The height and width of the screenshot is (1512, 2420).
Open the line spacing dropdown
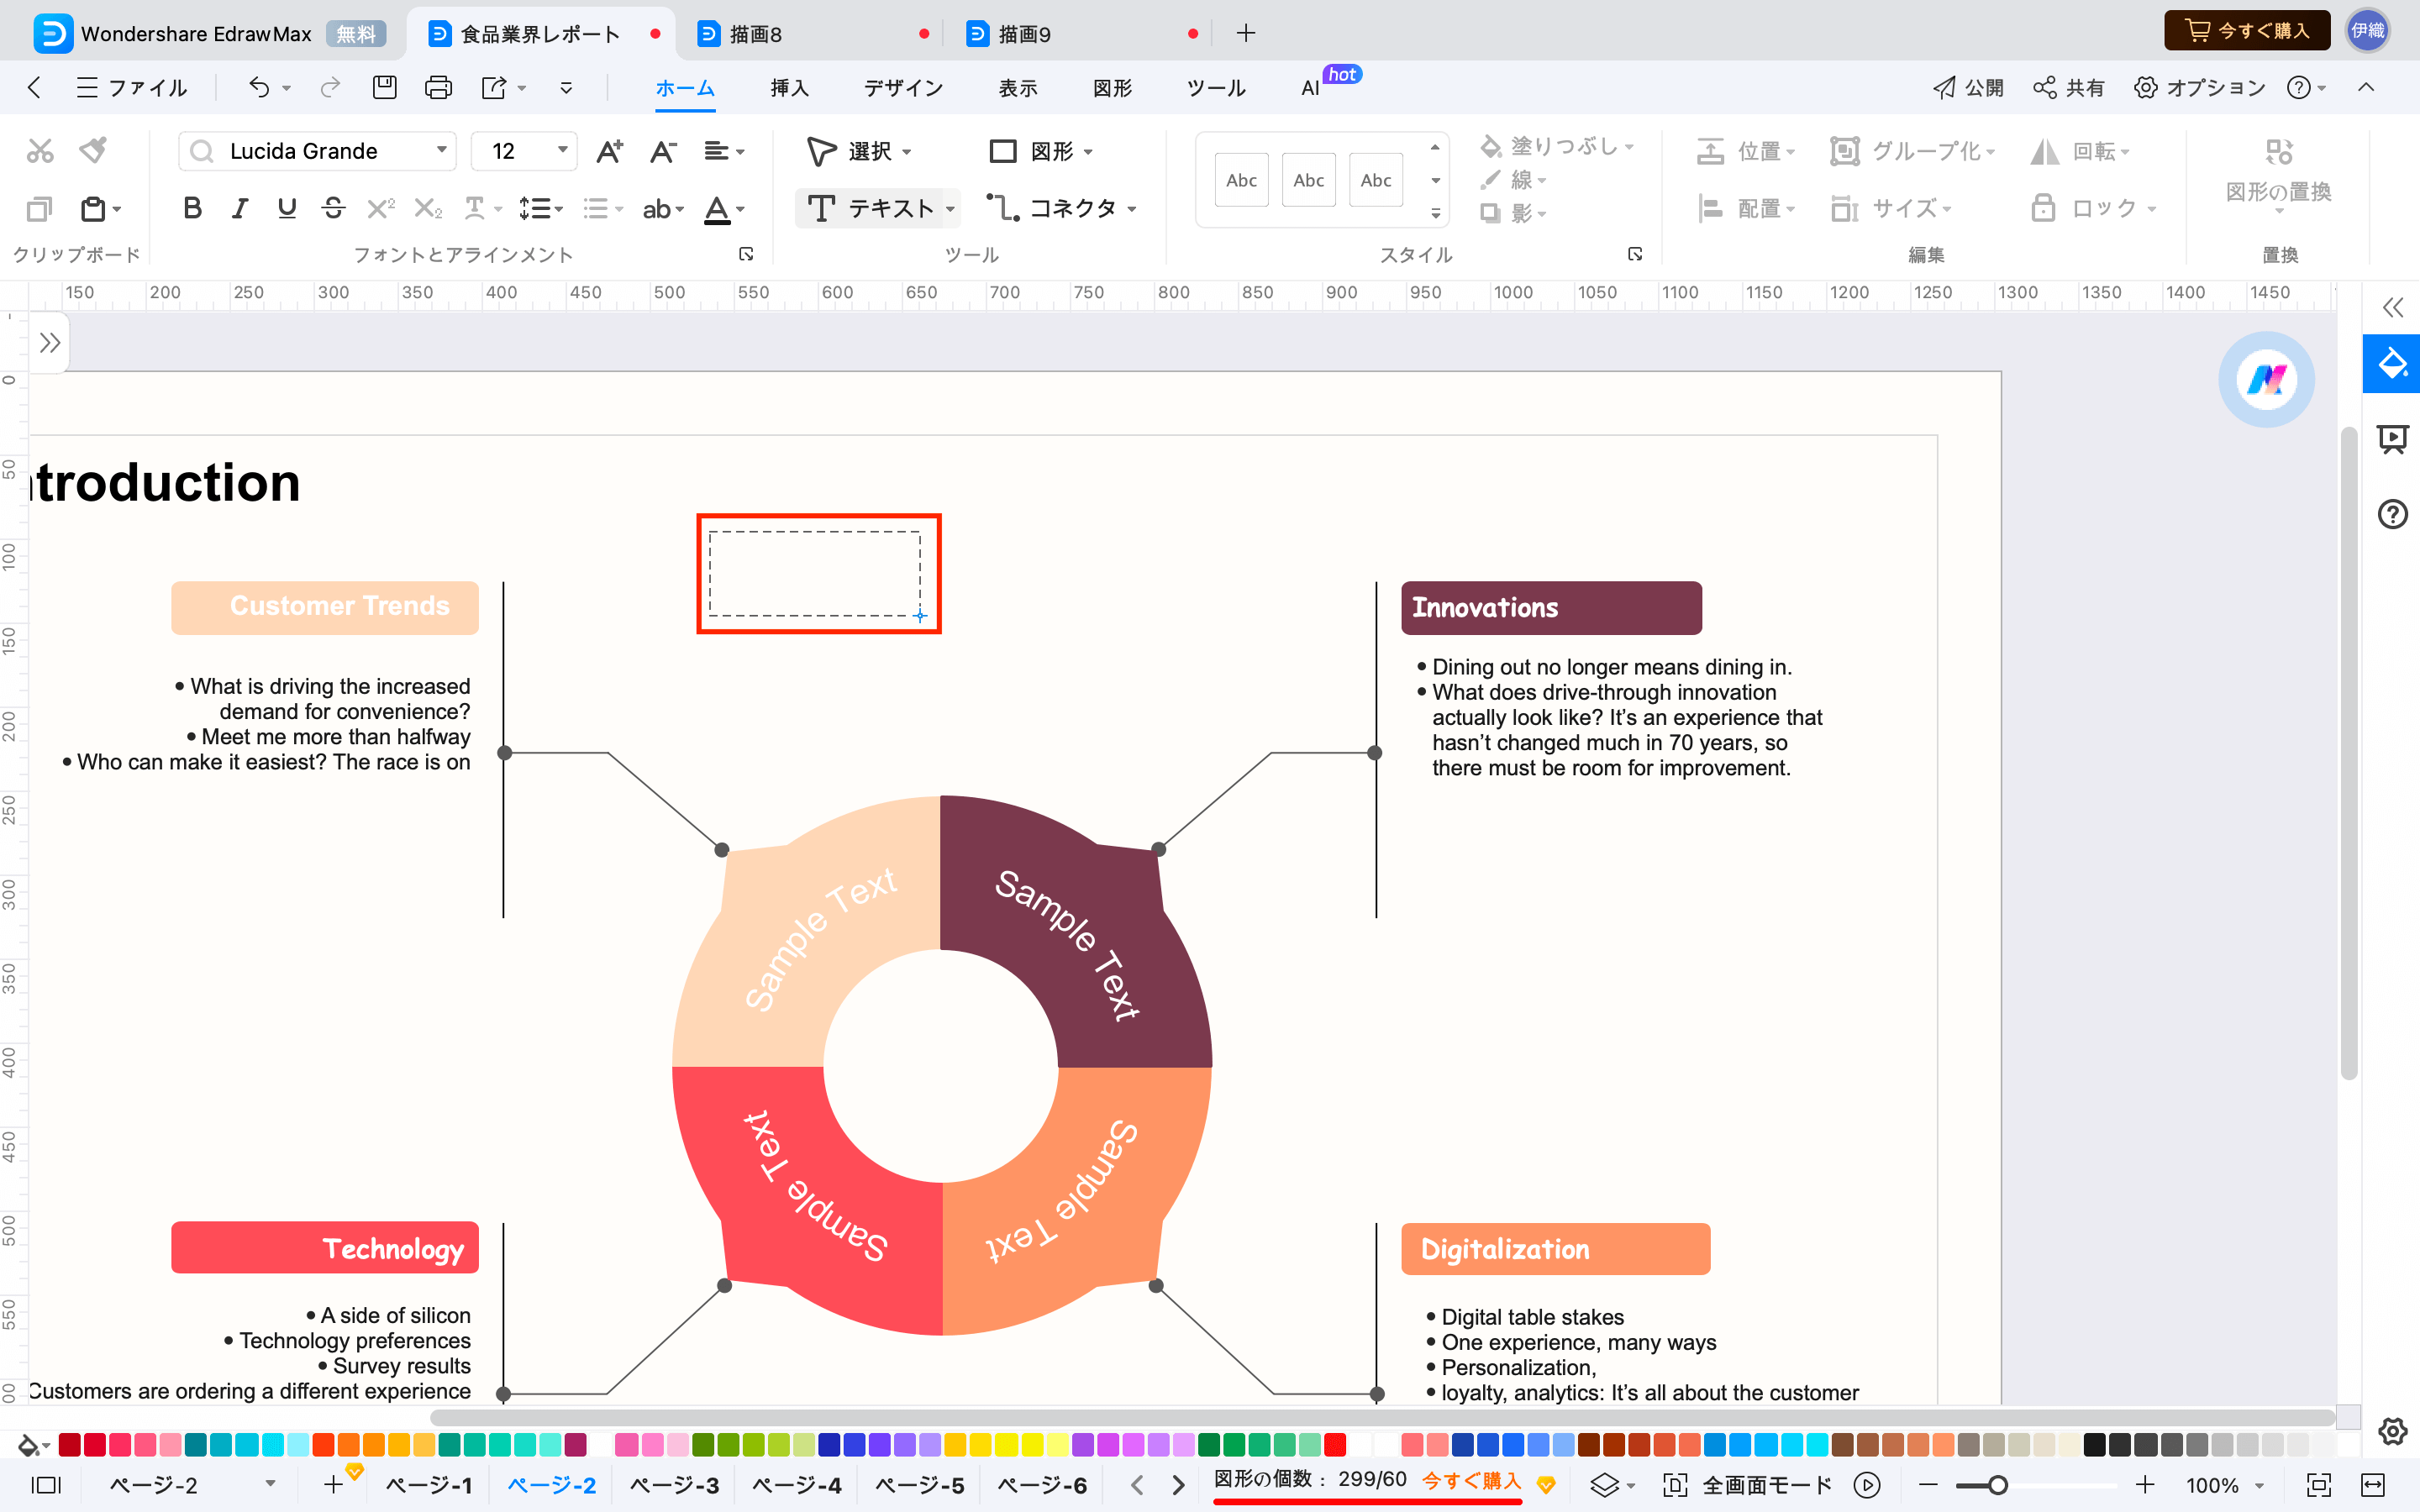pos(541,208)
